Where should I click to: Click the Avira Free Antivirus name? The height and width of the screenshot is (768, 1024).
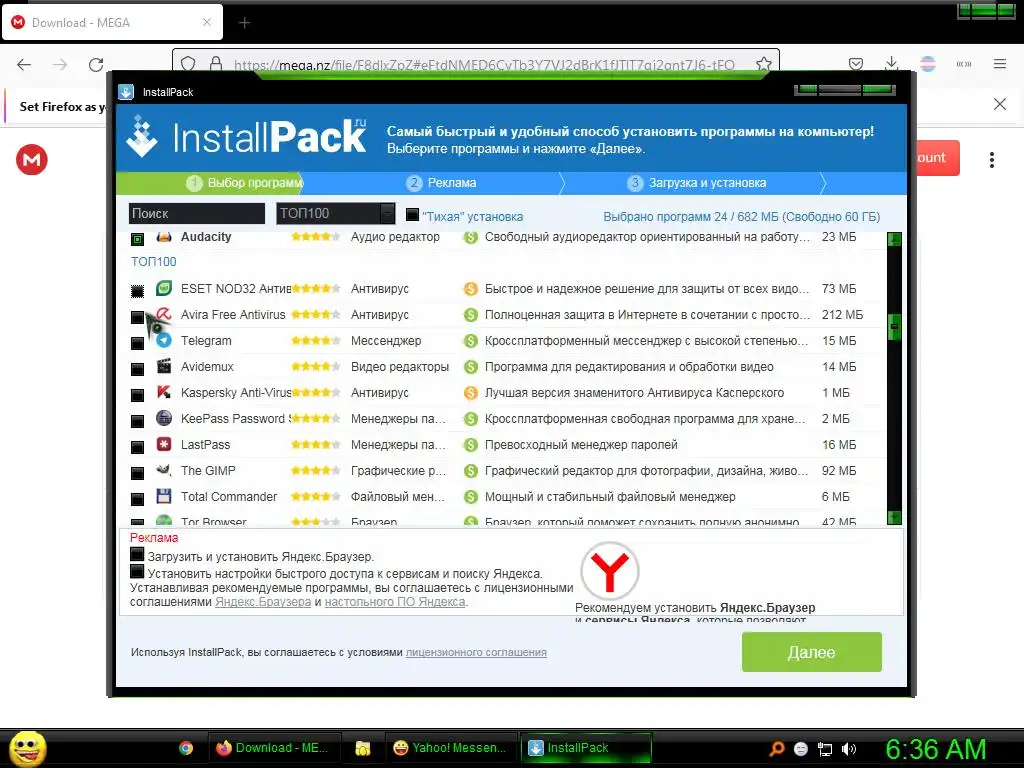pyautogui.click(x=233, y=315)
